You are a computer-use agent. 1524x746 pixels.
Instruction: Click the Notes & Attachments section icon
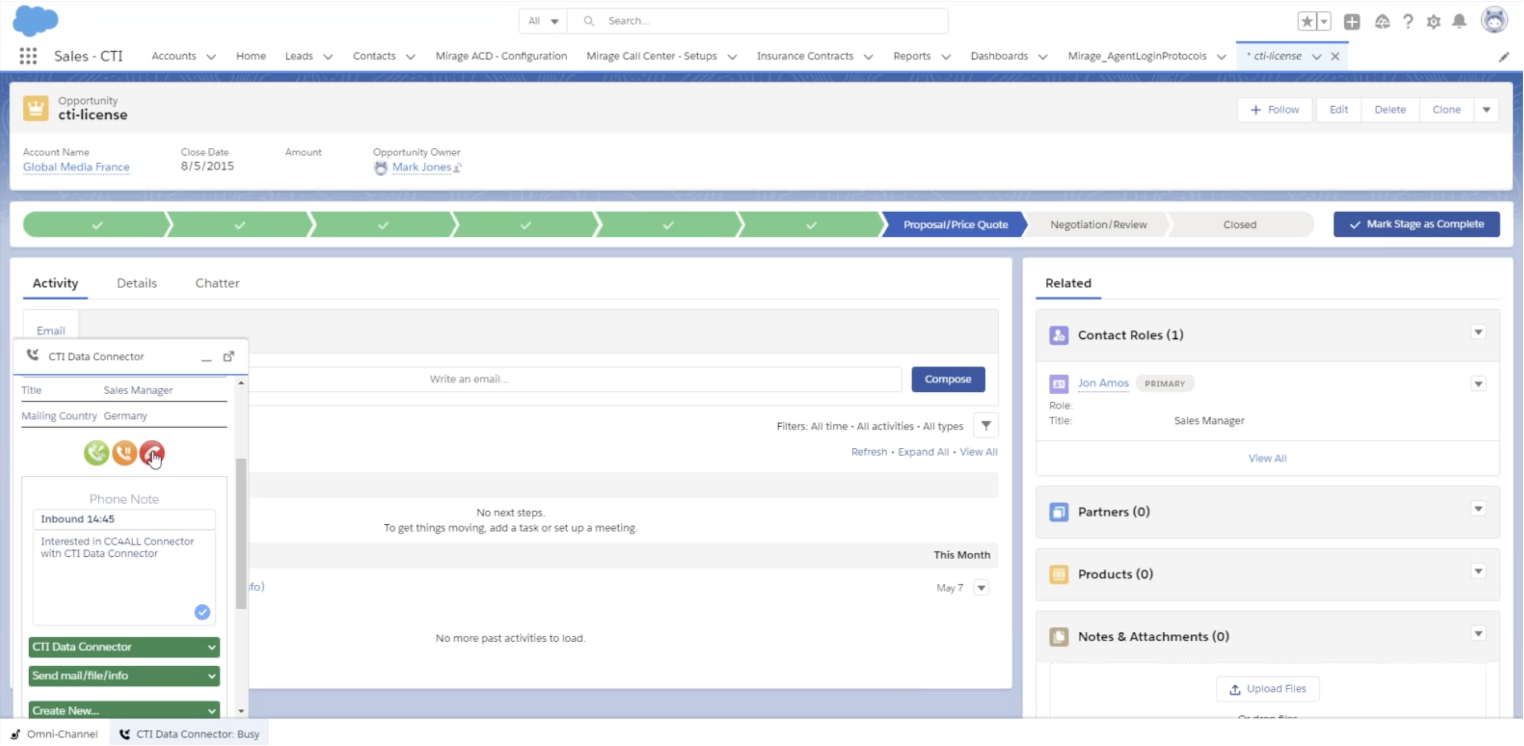[1059, 636]
